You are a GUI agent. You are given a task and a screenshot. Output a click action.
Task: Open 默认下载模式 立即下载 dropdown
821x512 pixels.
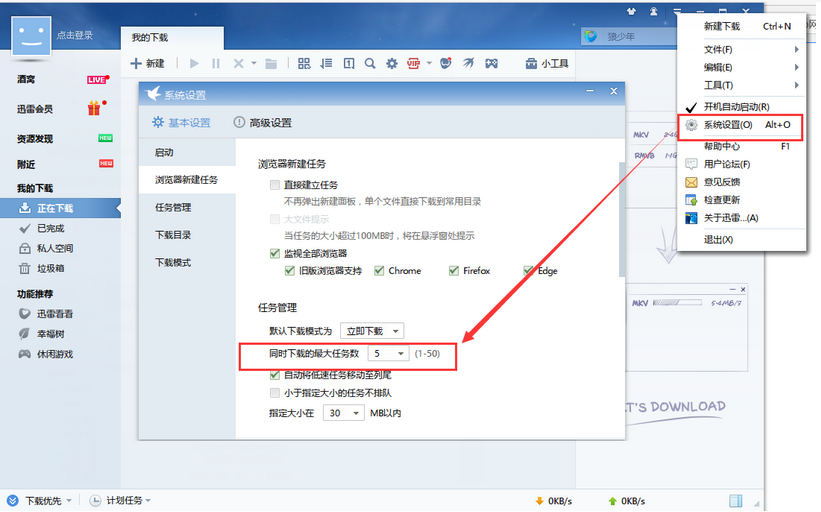pos(372,331)
